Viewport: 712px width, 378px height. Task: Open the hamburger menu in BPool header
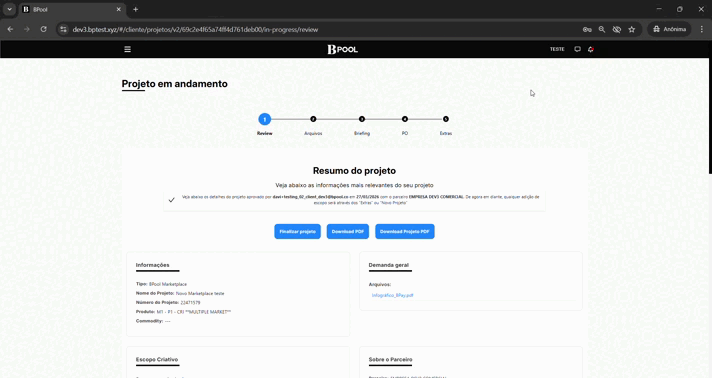[128, 49]
